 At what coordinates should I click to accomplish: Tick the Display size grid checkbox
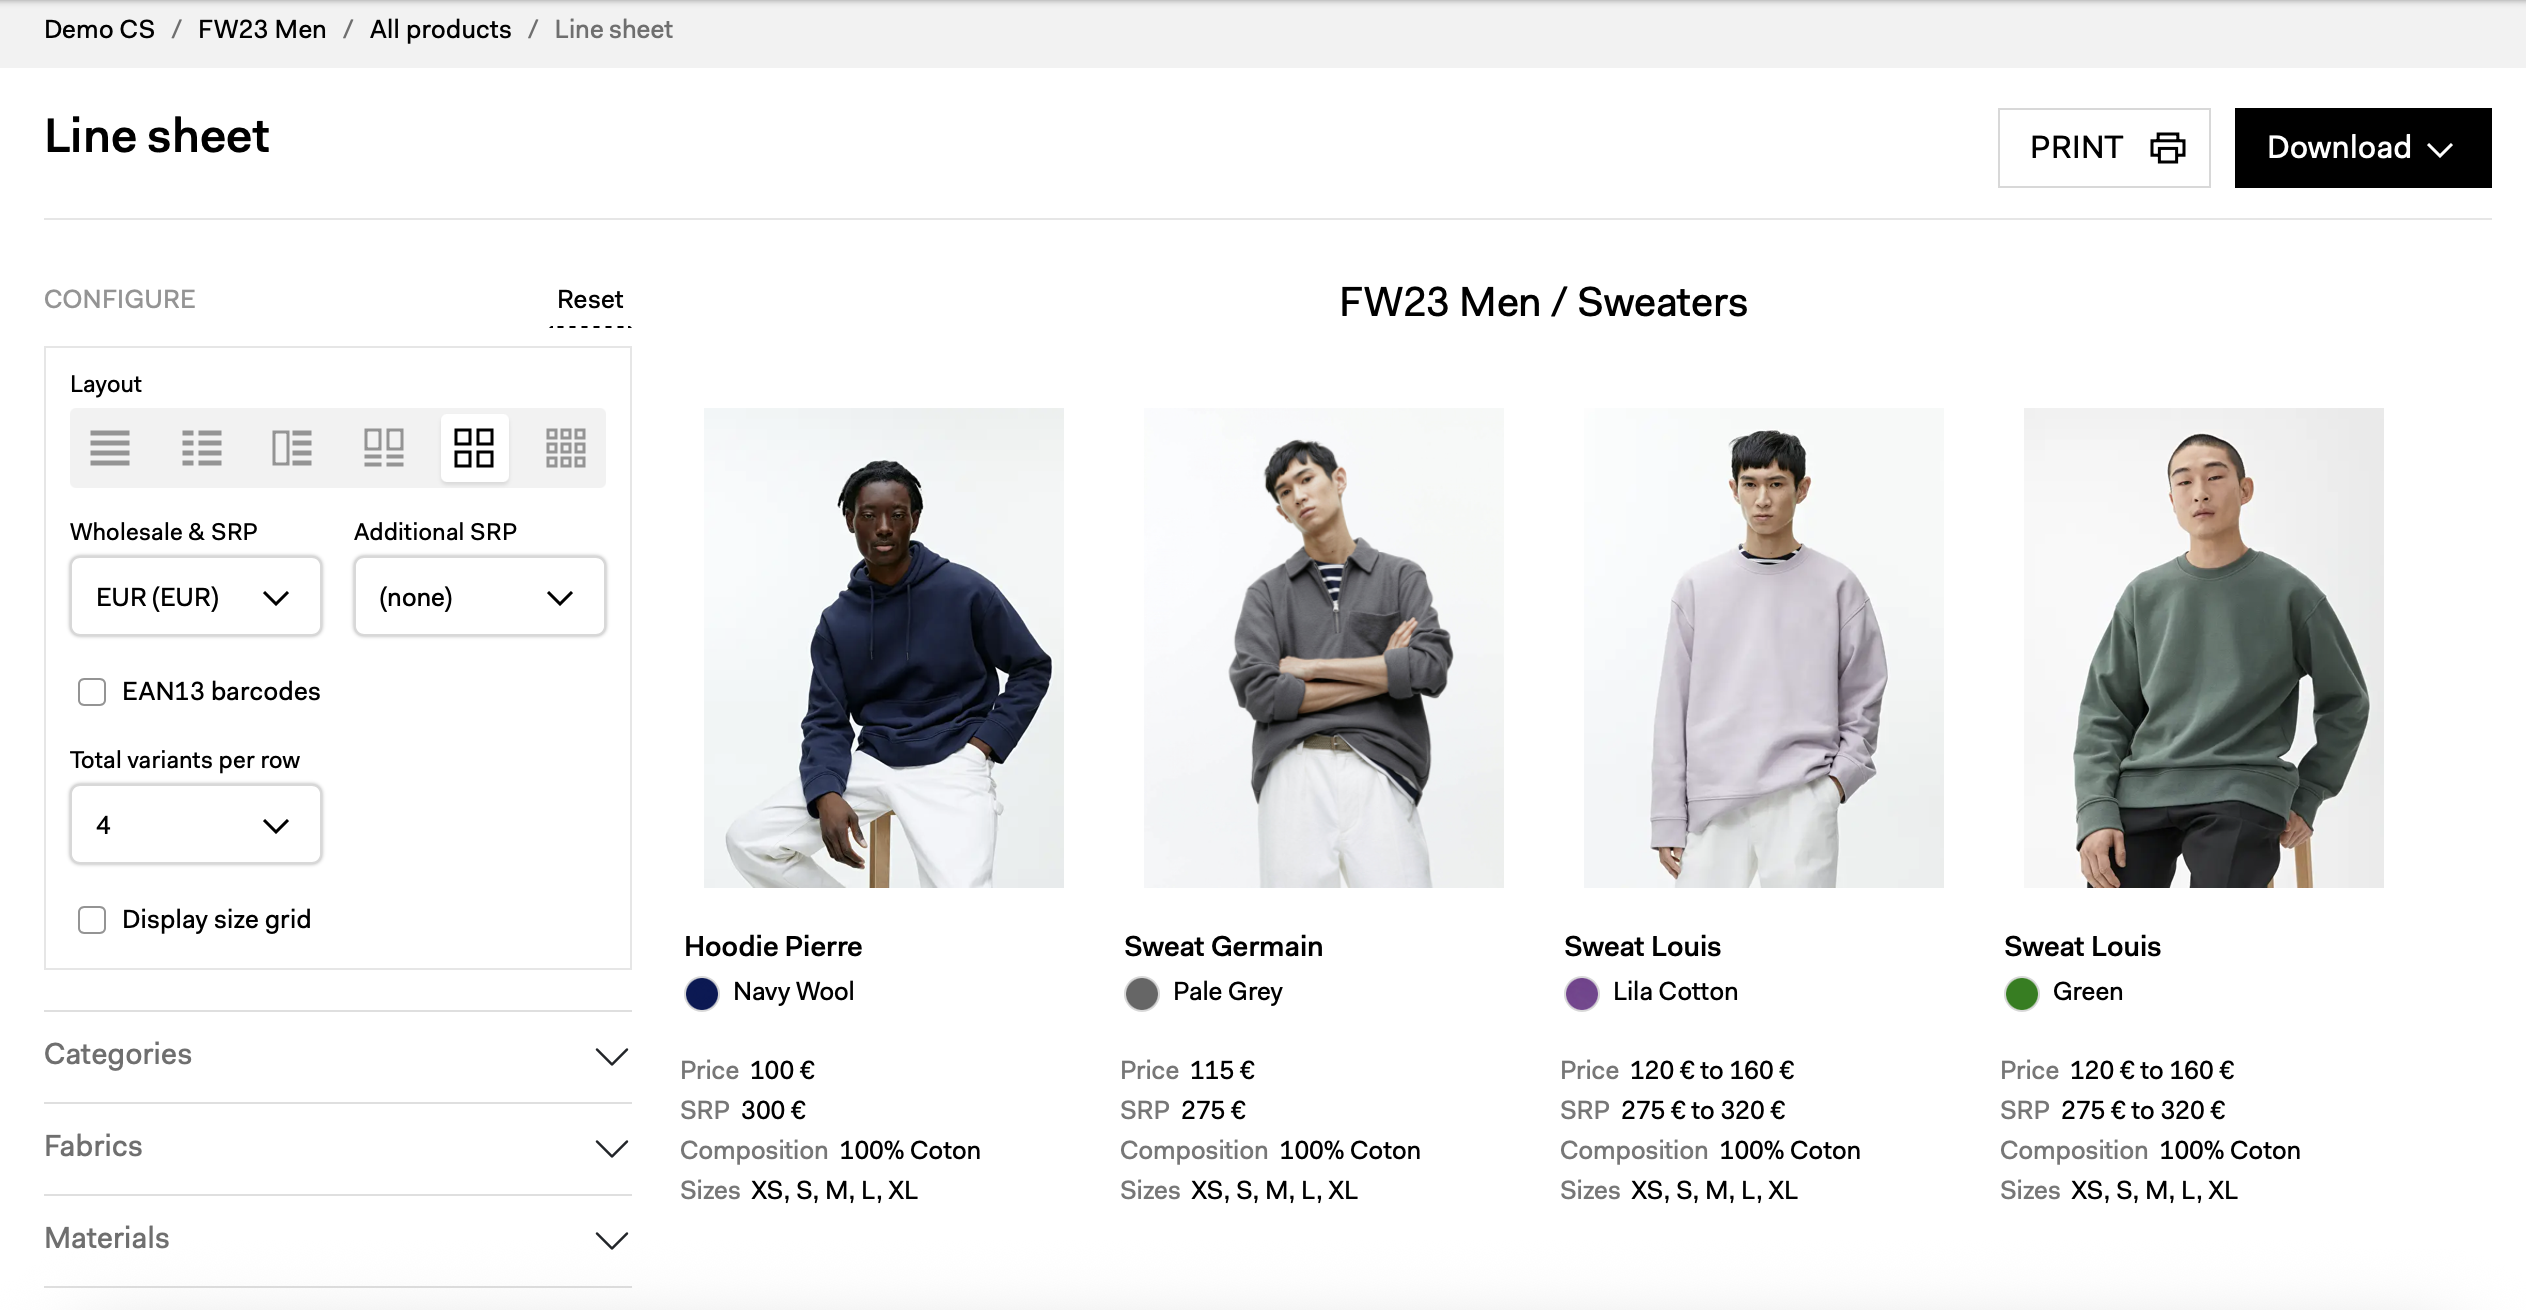click(92, 920)
